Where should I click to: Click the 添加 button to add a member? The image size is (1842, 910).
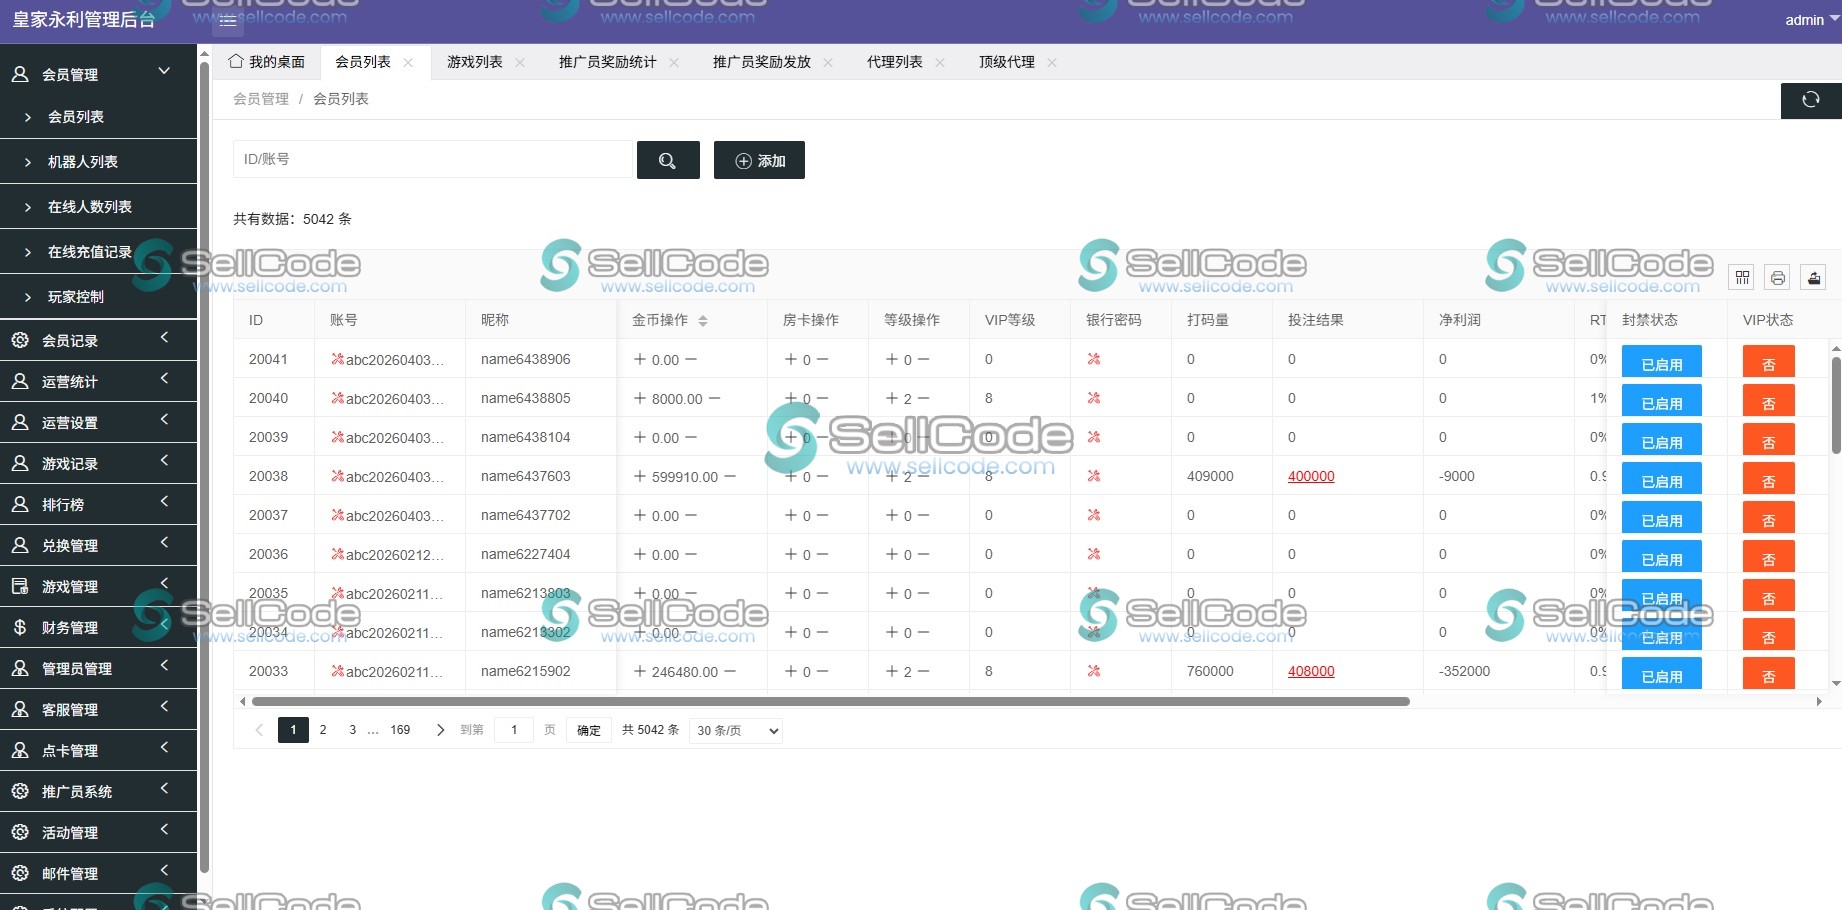pyautogui.click(x=759, y=160)
